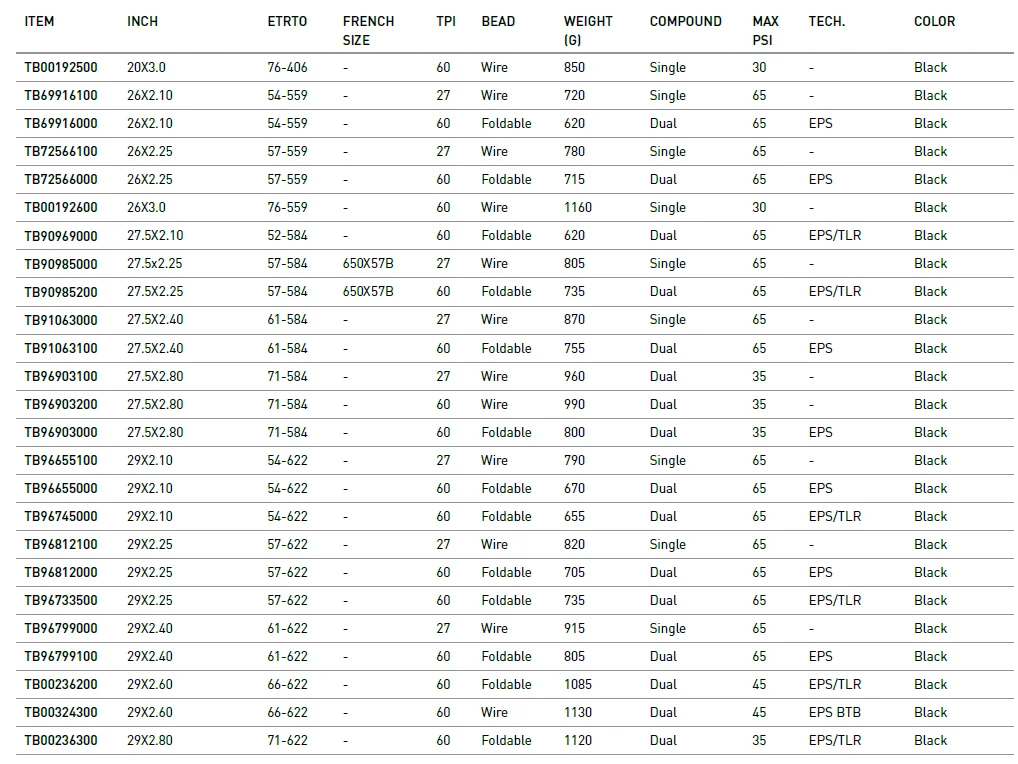Image resolution: width=1018 pixels, height=764 pixels.
Task: Click the TECH. column header
Action: pyautogui.click(x=826, y=21)
